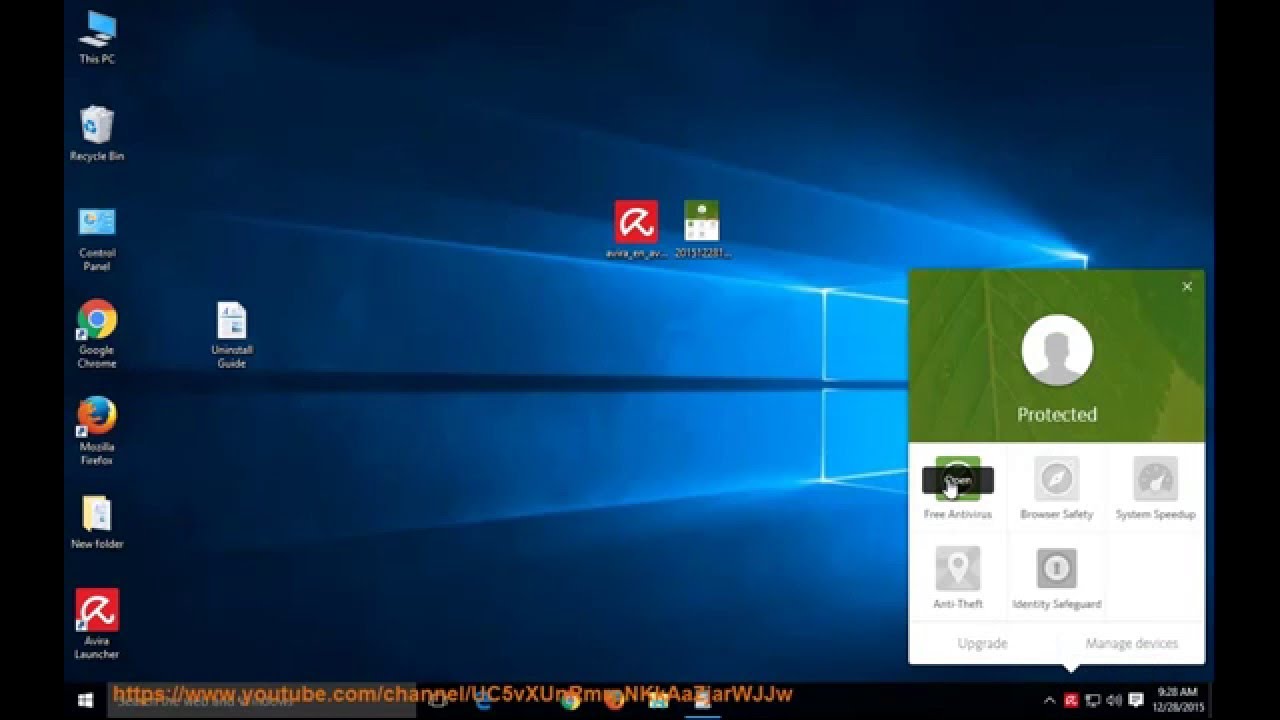Select the New folder desktop icon
1280x720 pixels.
(x=97, y=522)
